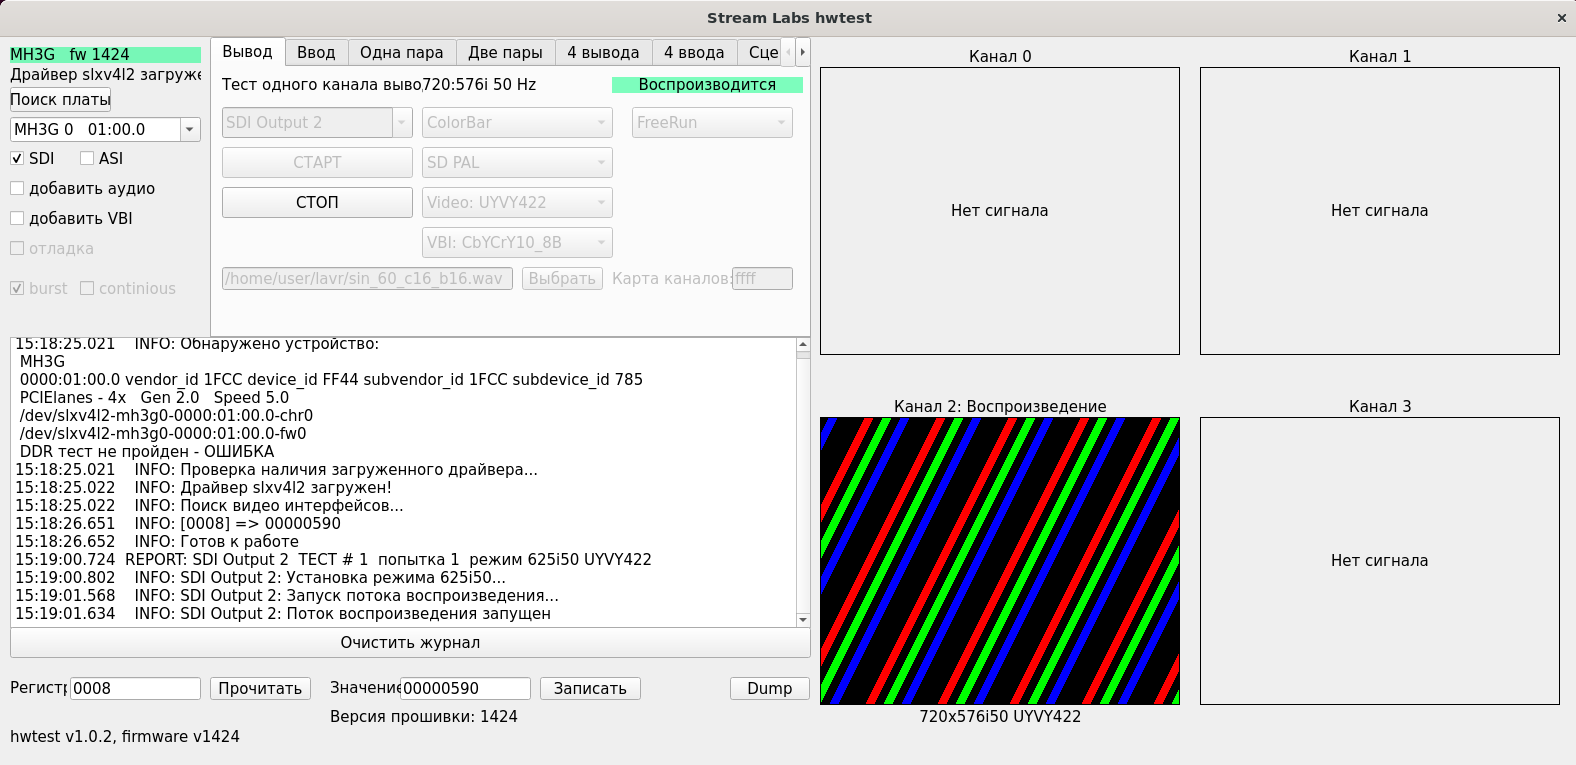The height and width of the screenshot is (765, 1576).
Task: Open the partially visible Сце tab
Action: 761,53
